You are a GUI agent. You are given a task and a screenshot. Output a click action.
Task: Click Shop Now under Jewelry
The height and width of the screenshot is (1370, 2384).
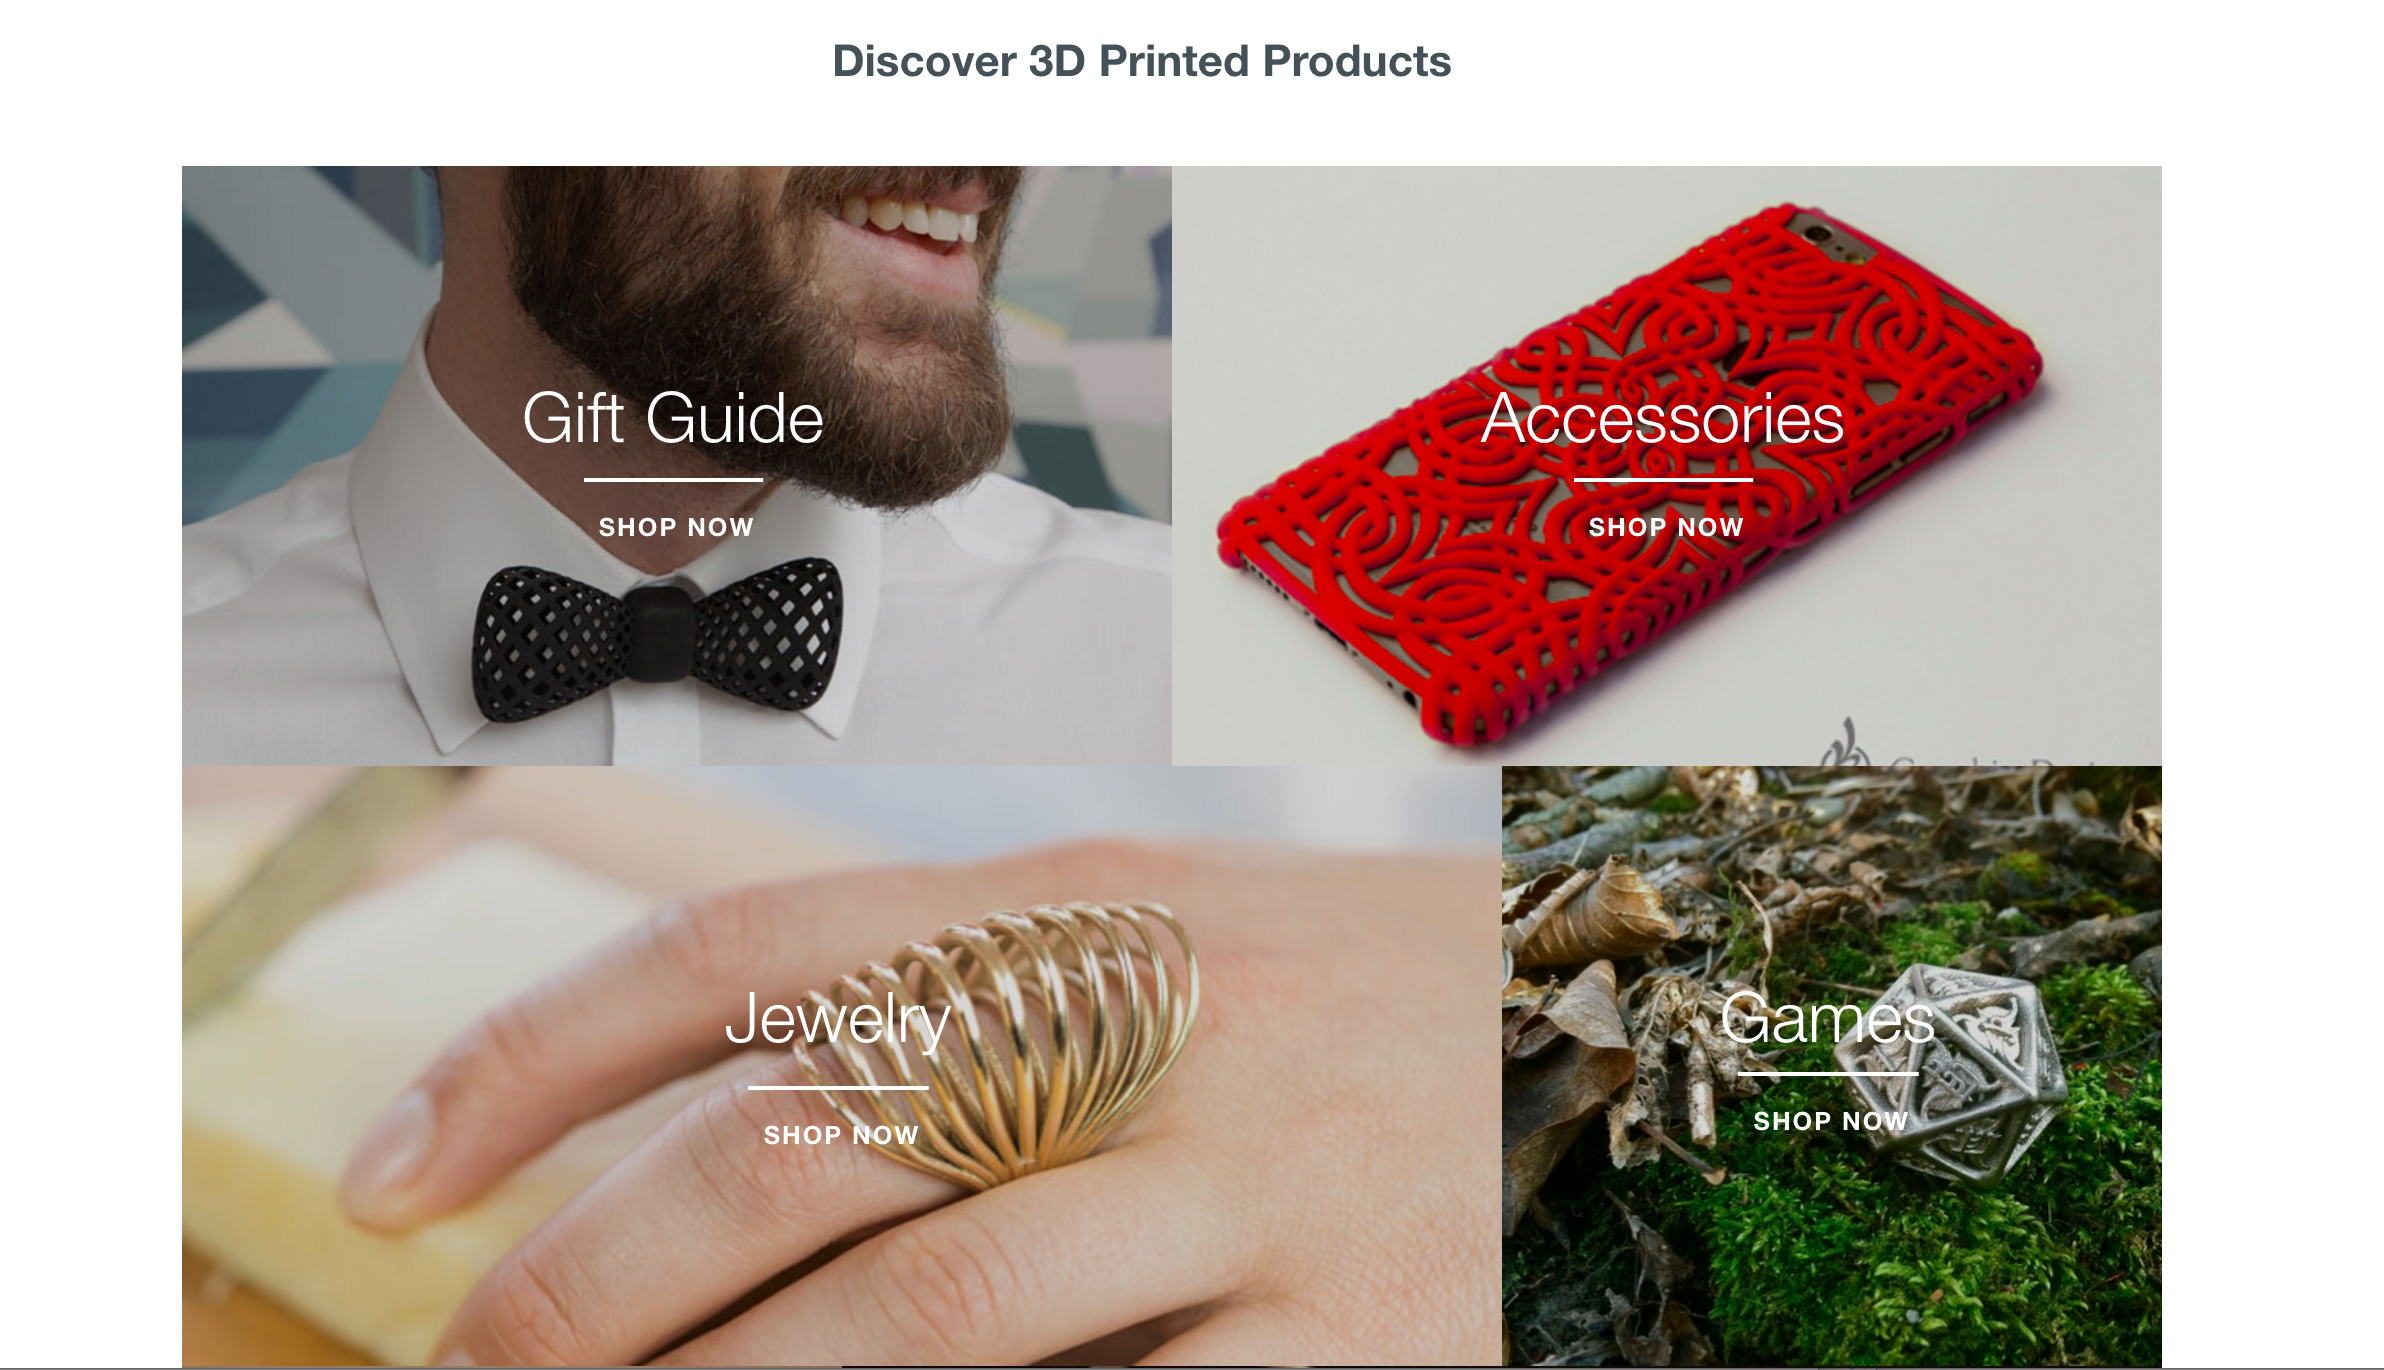click(841, 1135)
